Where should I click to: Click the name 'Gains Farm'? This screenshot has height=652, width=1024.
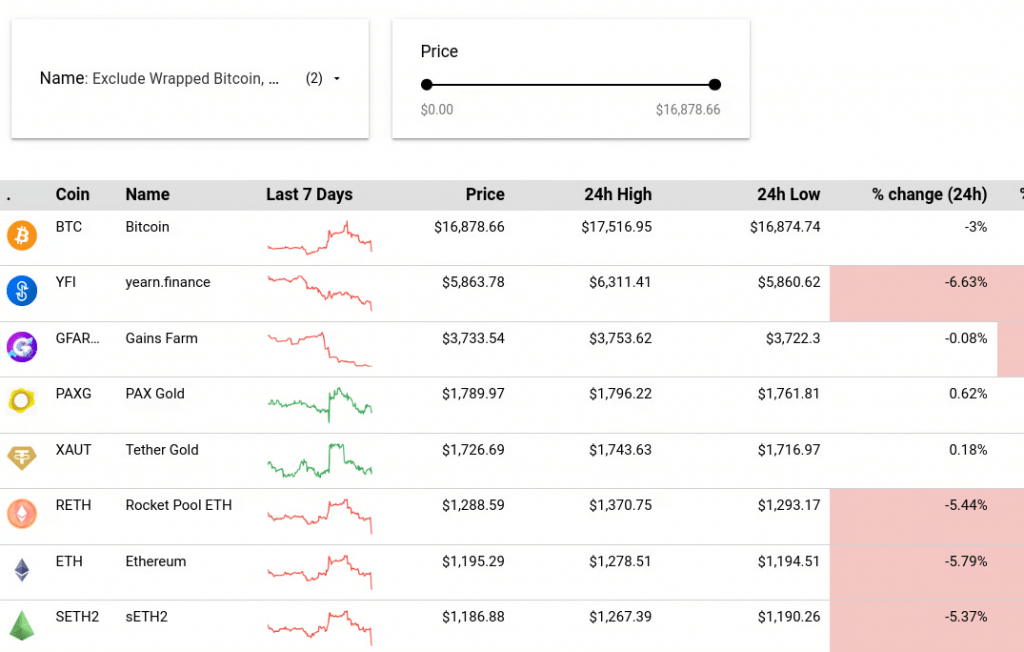point(161,338)
